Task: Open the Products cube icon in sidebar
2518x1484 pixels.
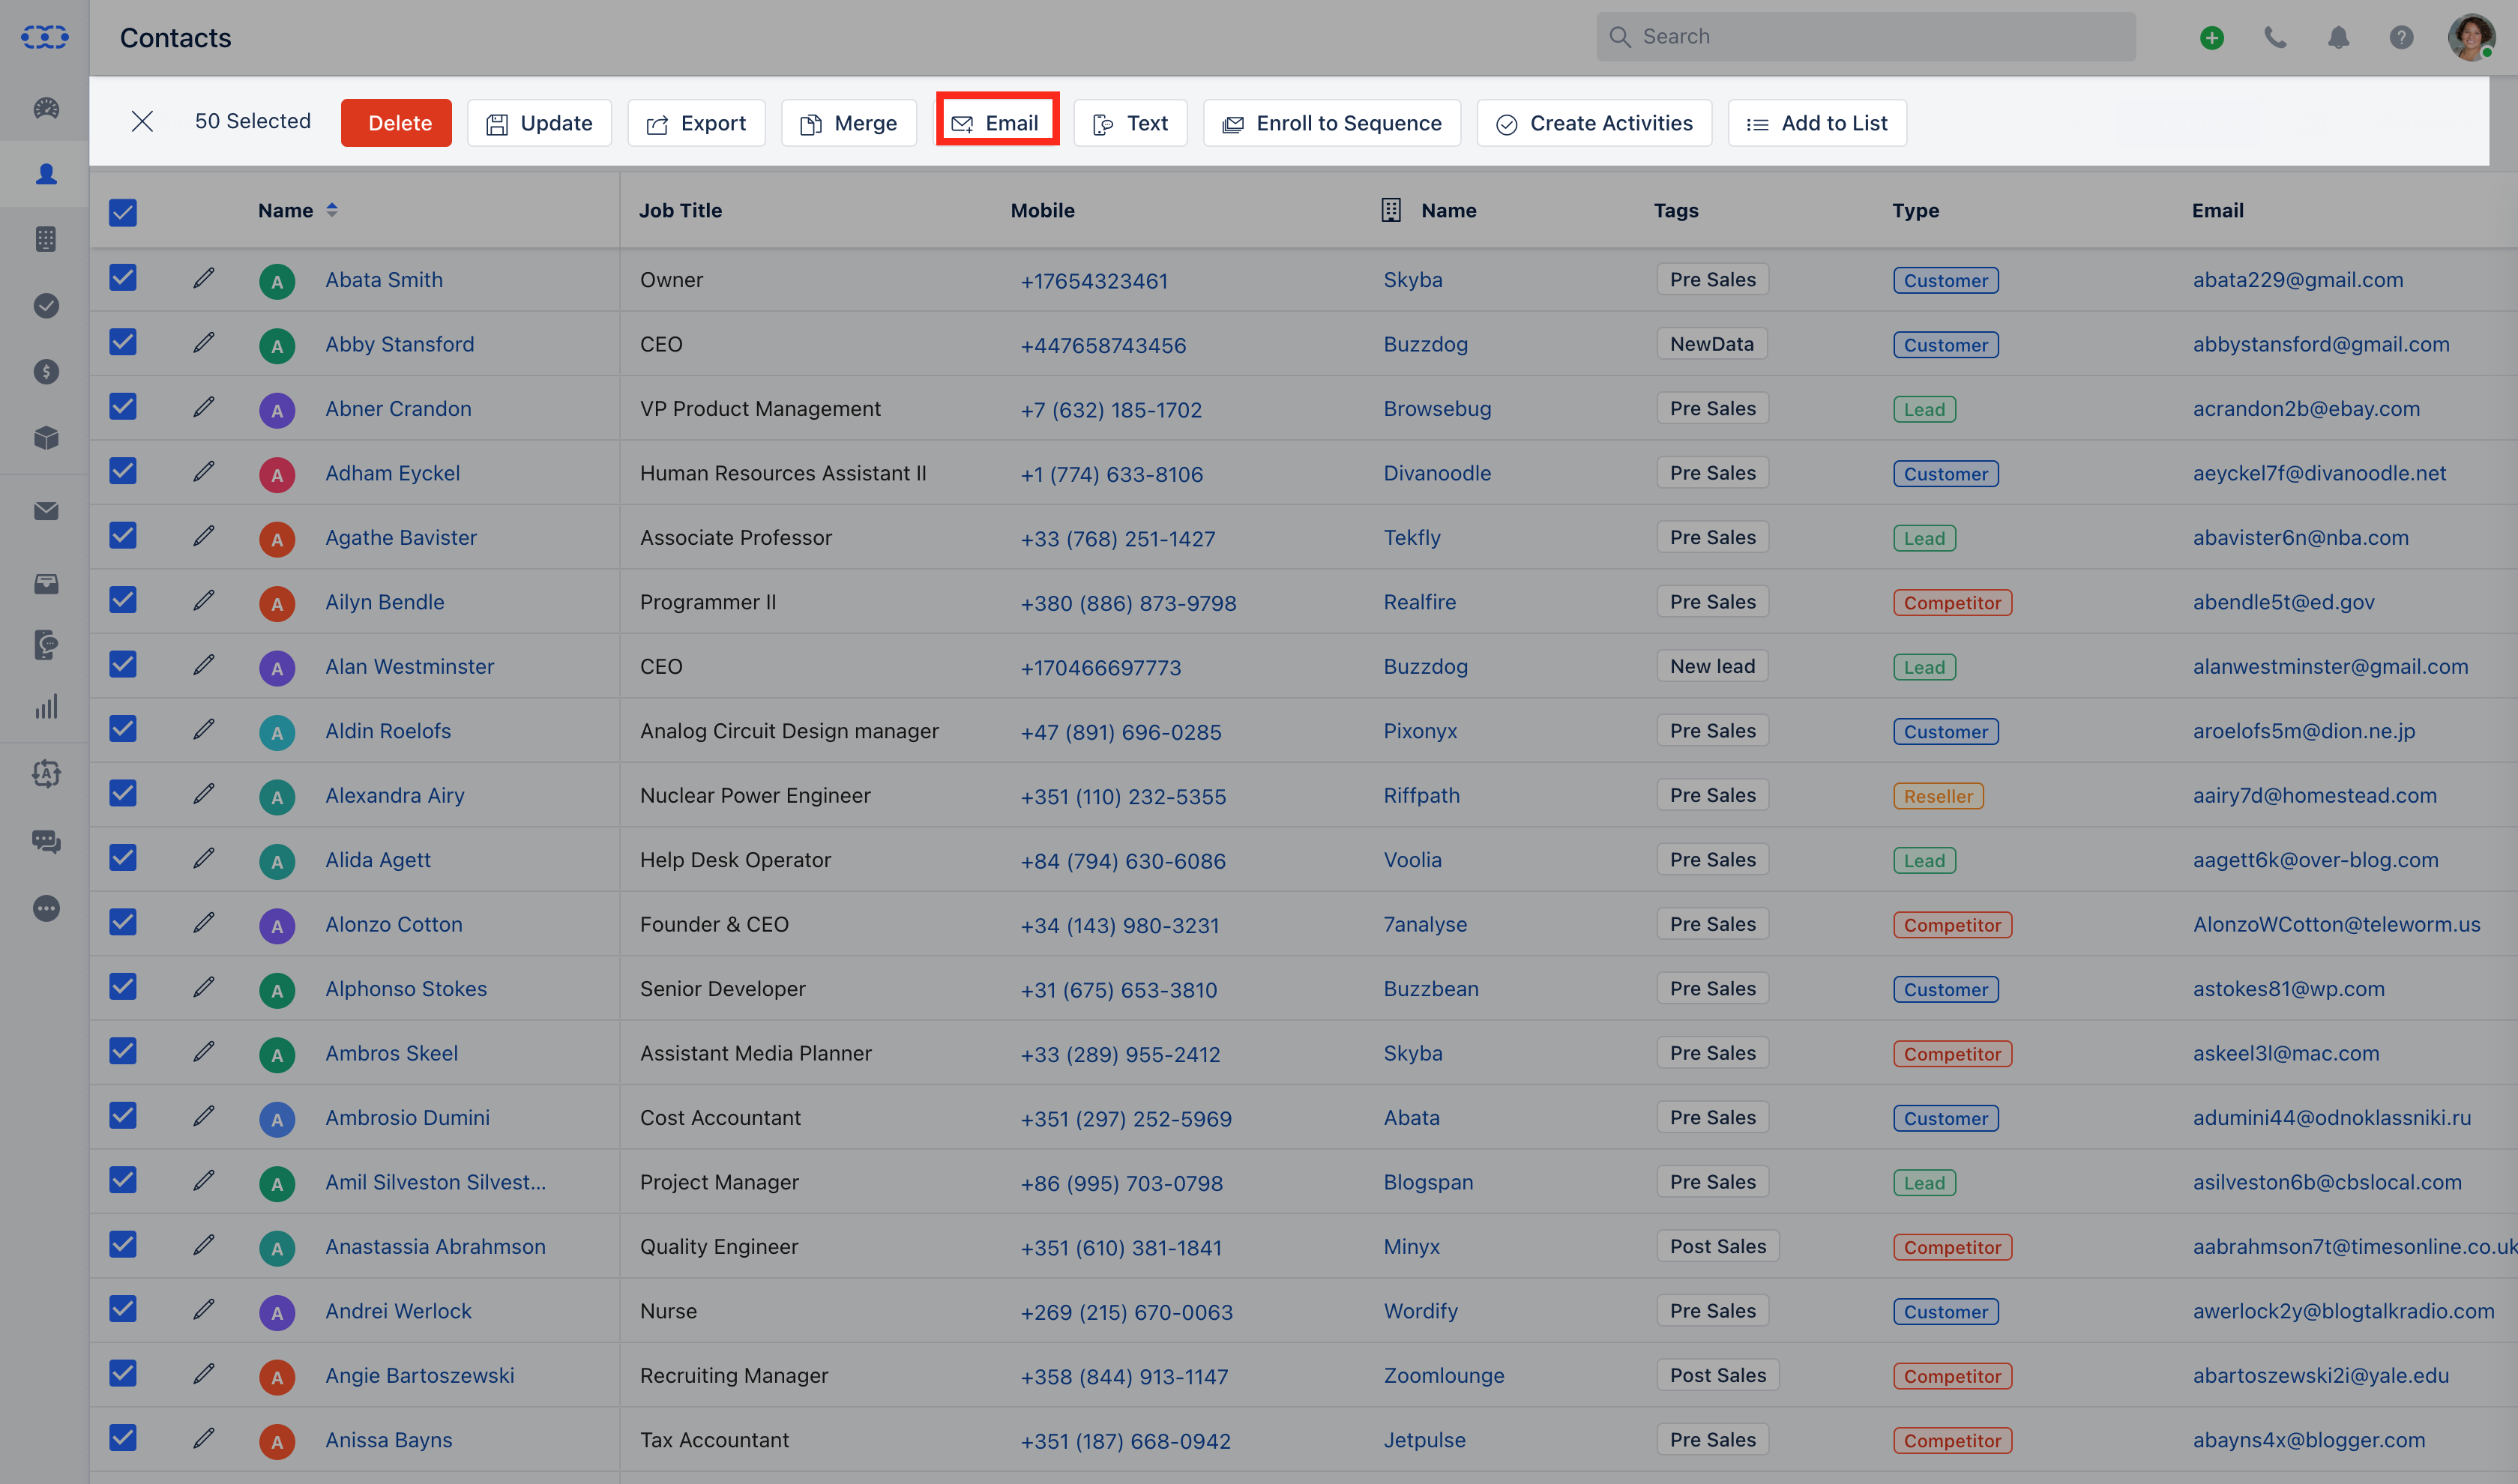Action: [x=46, y=438]
